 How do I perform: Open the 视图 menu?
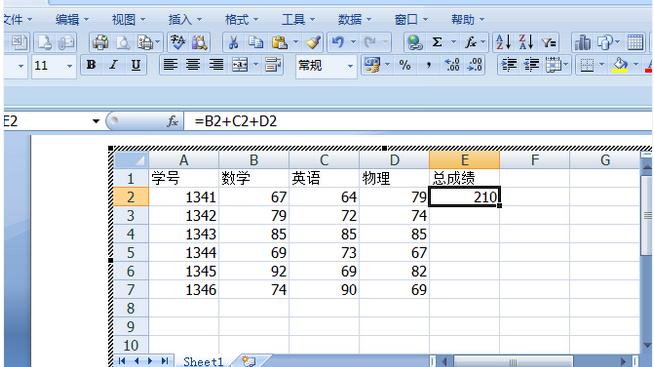coord(128,20)
